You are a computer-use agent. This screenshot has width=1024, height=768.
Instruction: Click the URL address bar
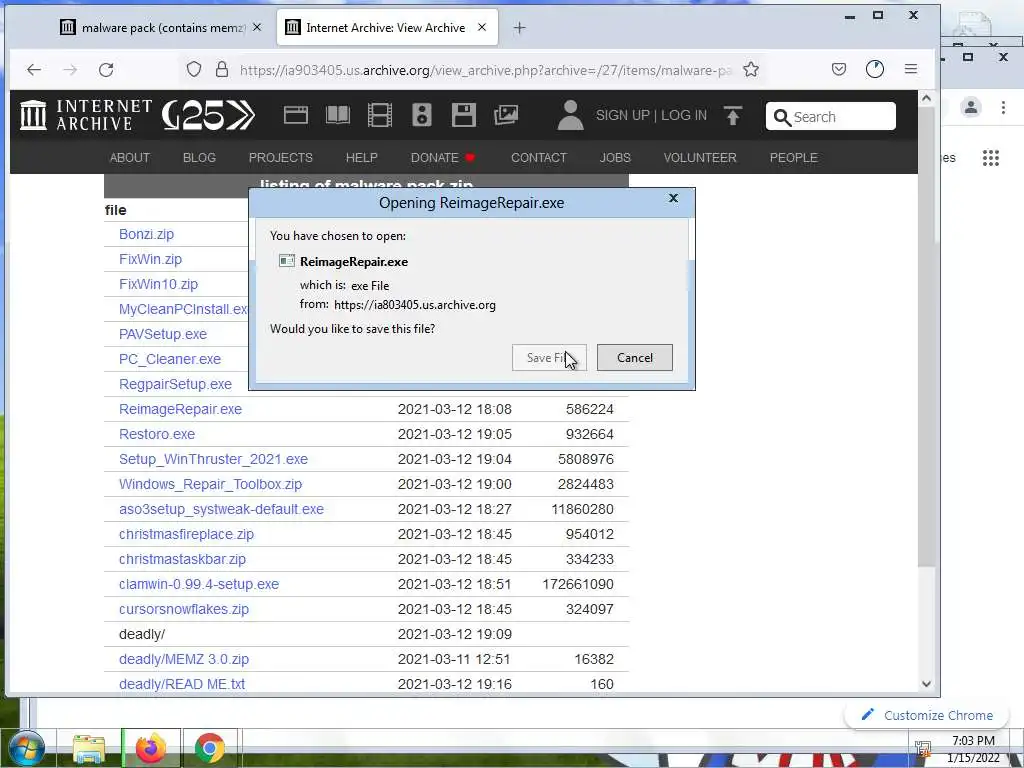pyautogui.click(x=485, y=69)
